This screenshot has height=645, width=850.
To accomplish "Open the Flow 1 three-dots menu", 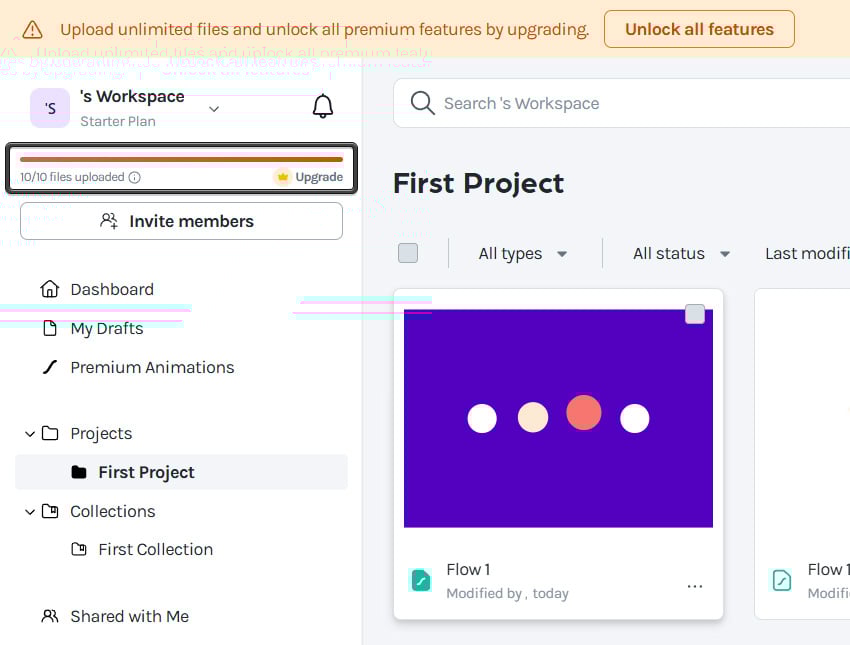I will [694, 586].
